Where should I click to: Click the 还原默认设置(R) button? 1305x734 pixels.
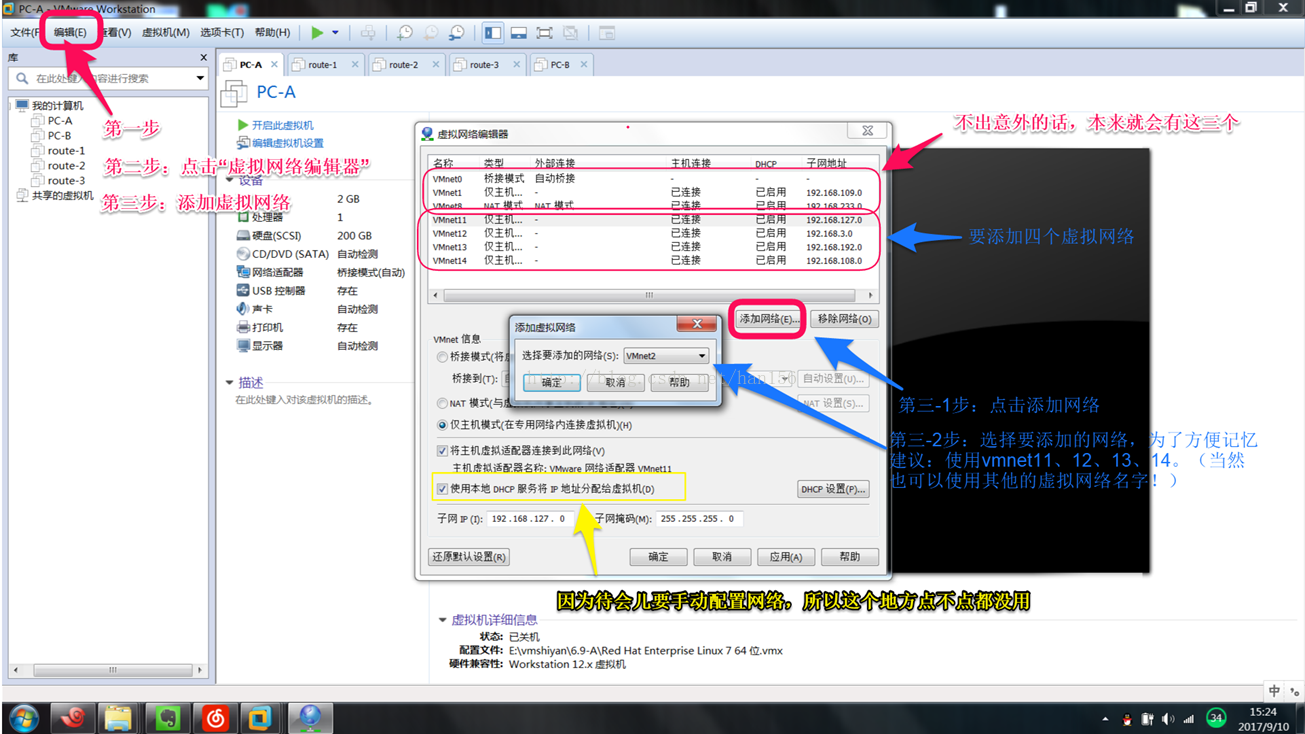coord(468,557)
